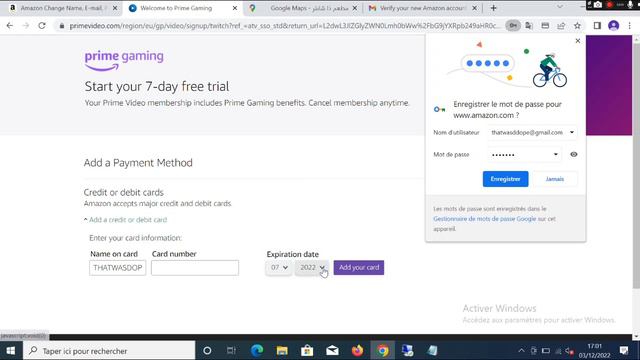Reload the current page

(42, 25)
